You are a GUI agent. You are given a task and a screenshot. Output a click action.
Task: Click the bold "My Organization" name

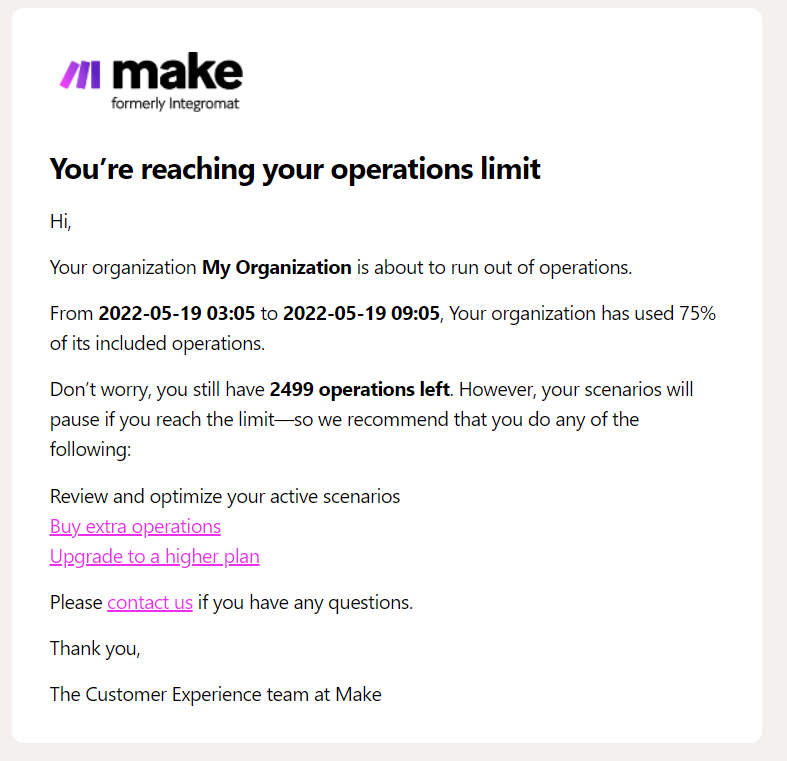click(277, 268)
